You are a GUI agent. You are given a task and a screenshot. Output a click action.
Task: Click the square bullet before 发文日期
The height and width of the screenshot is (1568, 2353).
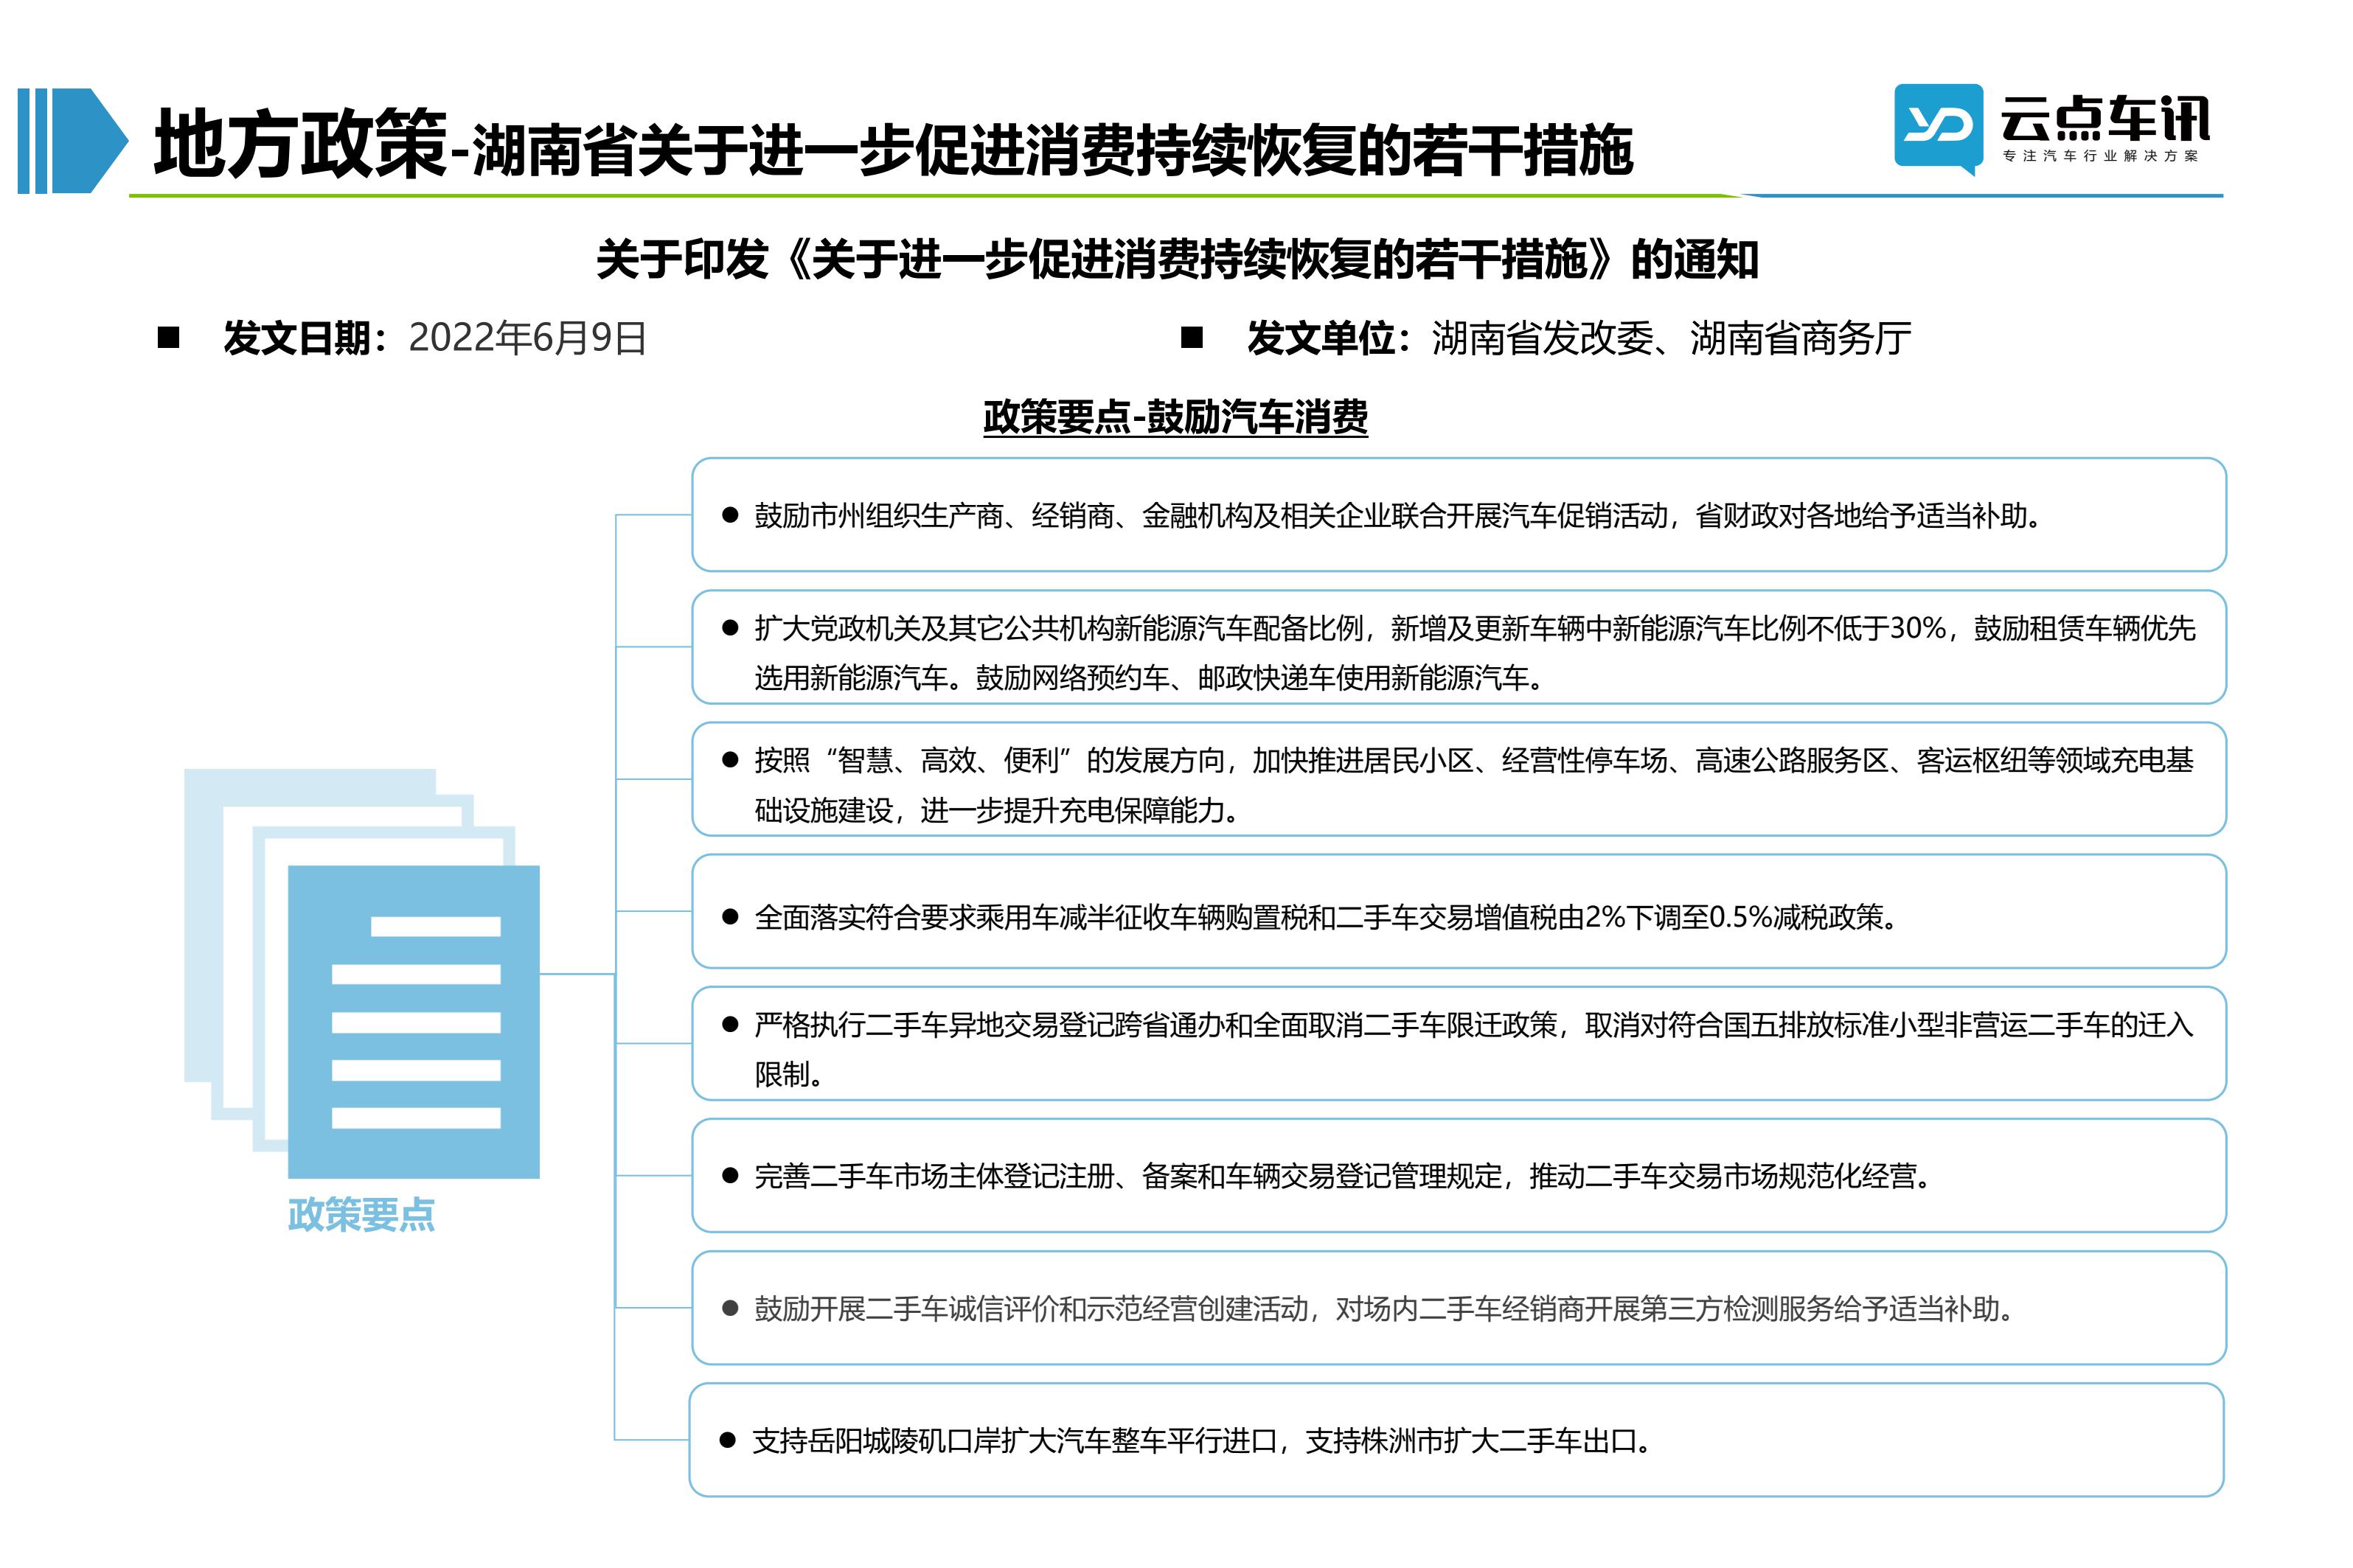point(168,338)
